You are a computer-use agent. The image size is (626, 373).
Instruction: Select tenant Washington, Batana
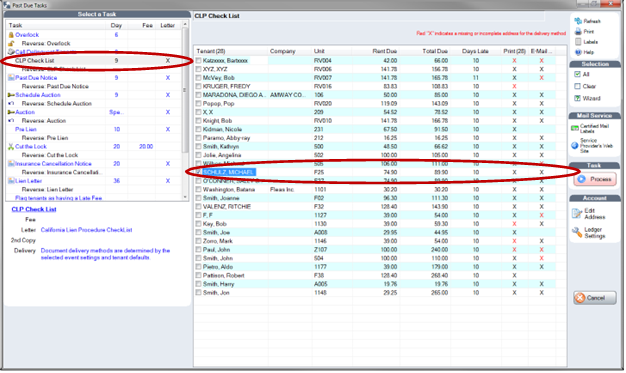tap(228, 189)
